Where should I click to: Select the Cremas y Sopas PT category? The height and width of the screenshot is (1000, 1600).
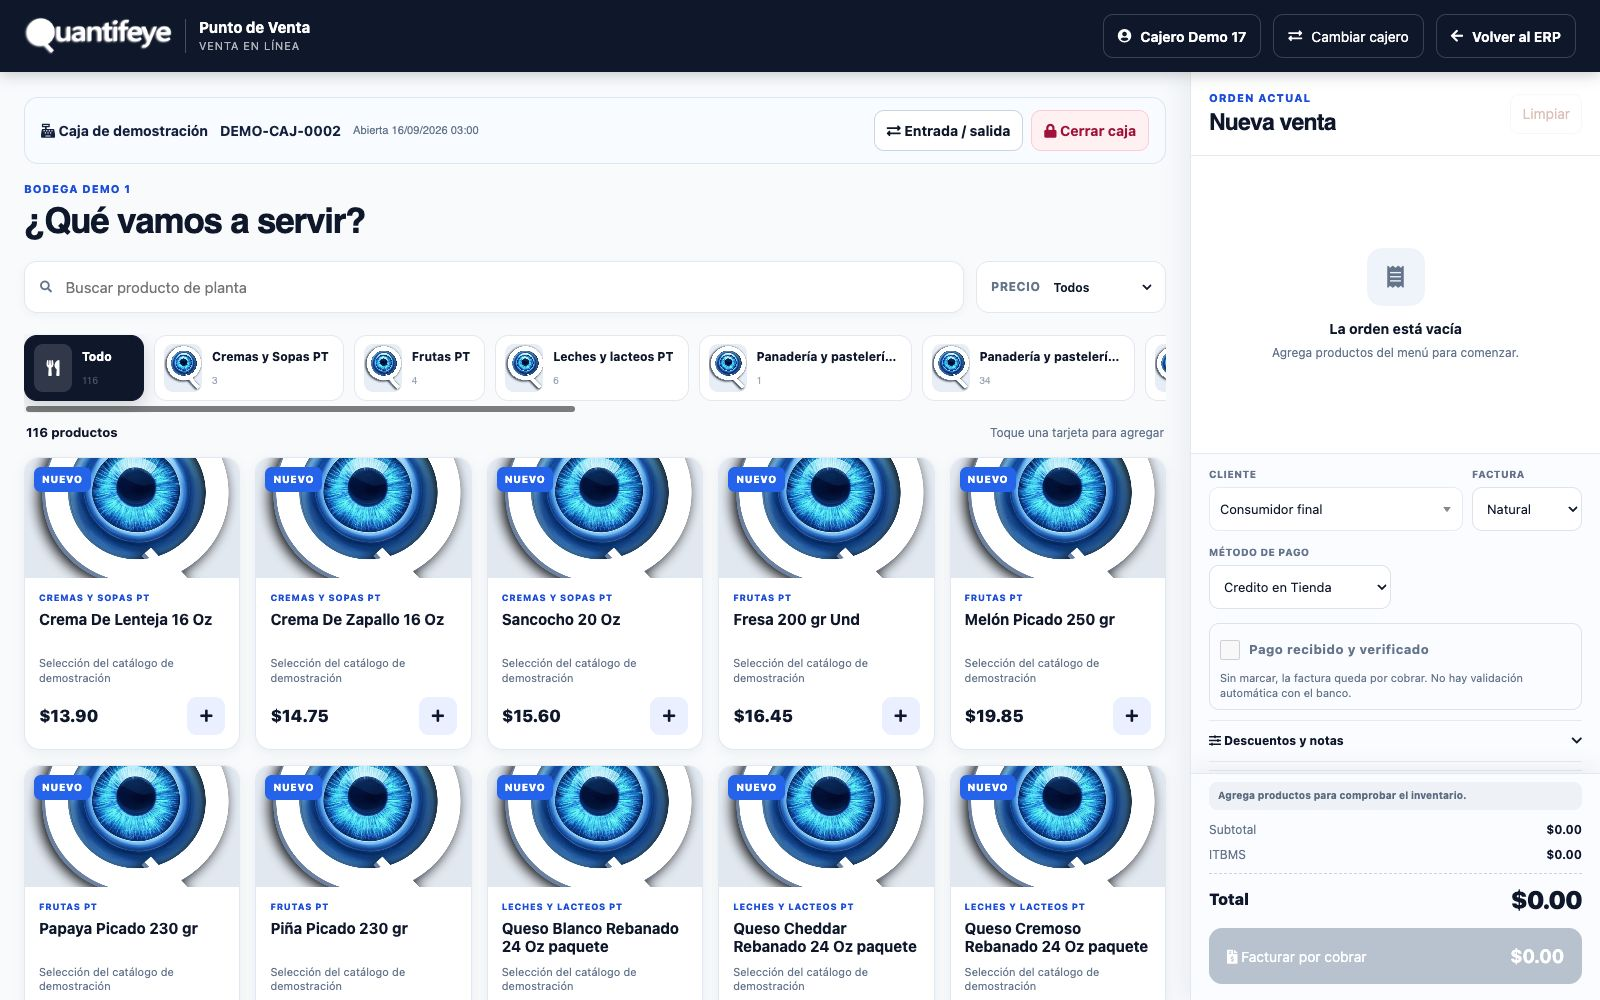tap(249, 368)
